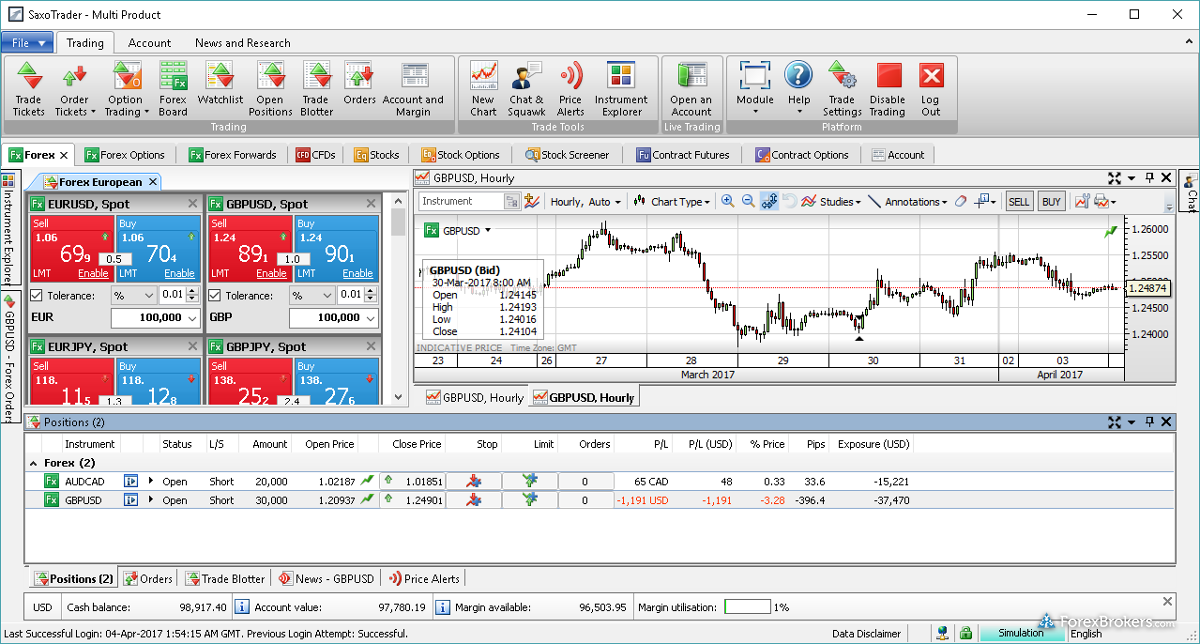Log Out of the platform
This screenshot has width=1200, height=644.
pyautogui.click(x=931, y=90)
